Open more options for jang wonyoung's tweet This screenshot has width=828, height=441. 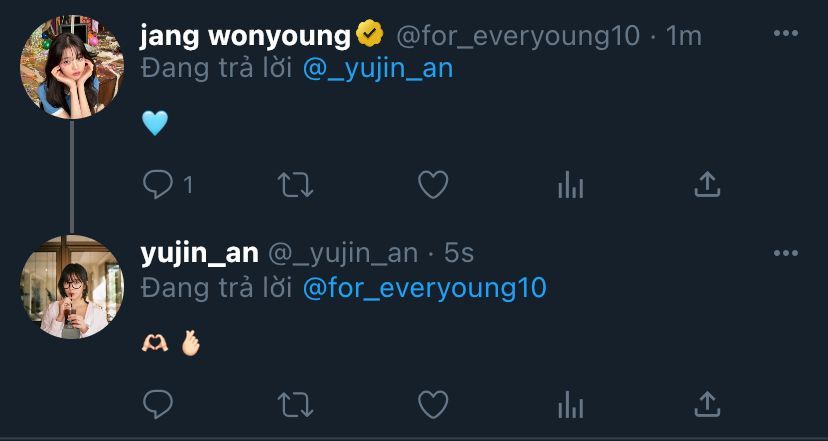tap(786, 33)
